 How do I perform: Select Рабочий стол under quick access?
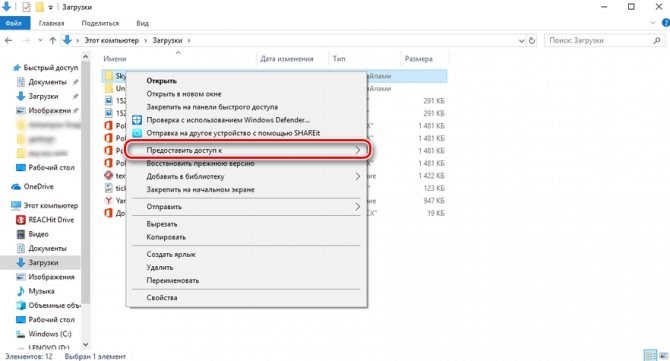51,167
